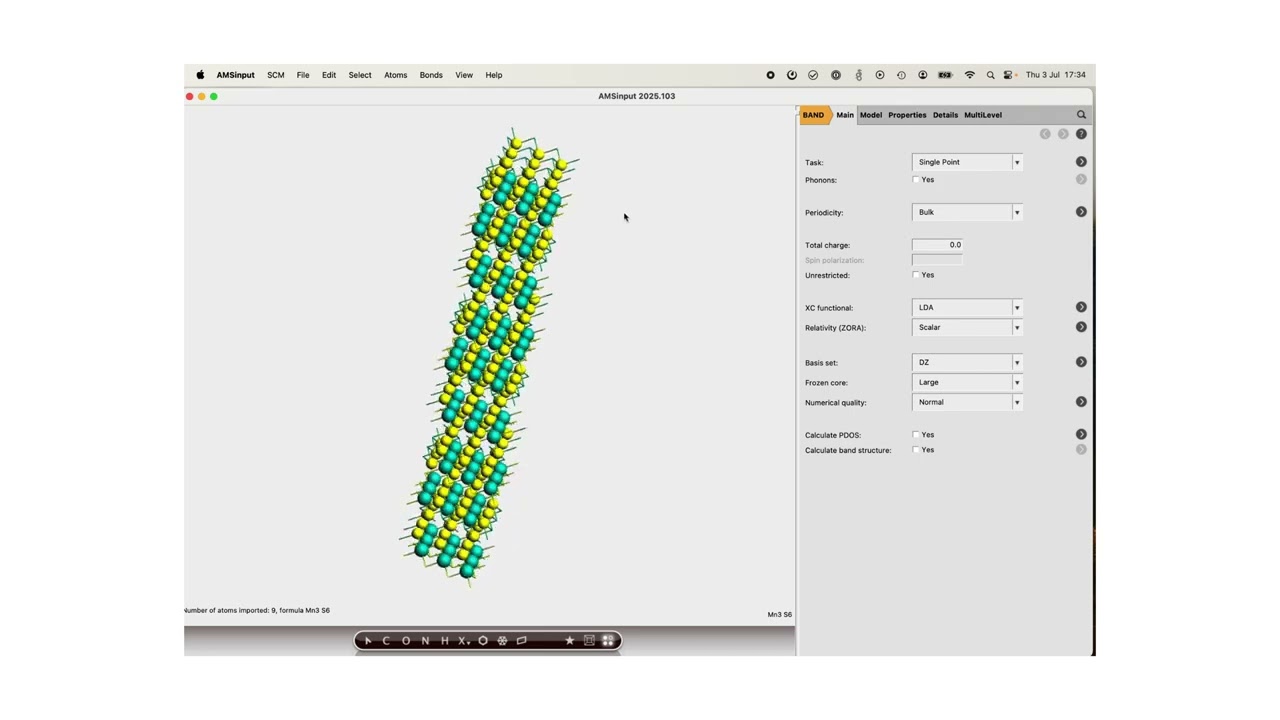Click the Mn3 S6 formula label
The image size is (1280, 720).
point(780,615)
